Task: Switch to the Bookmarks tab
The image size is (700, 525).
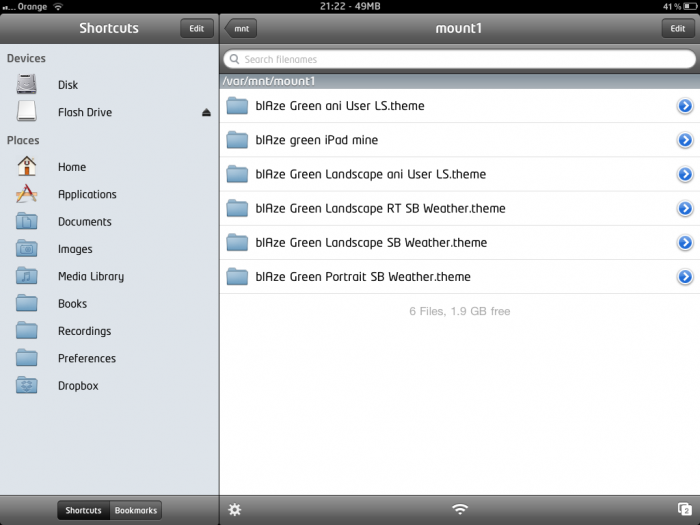Action: tap(136, 510)
